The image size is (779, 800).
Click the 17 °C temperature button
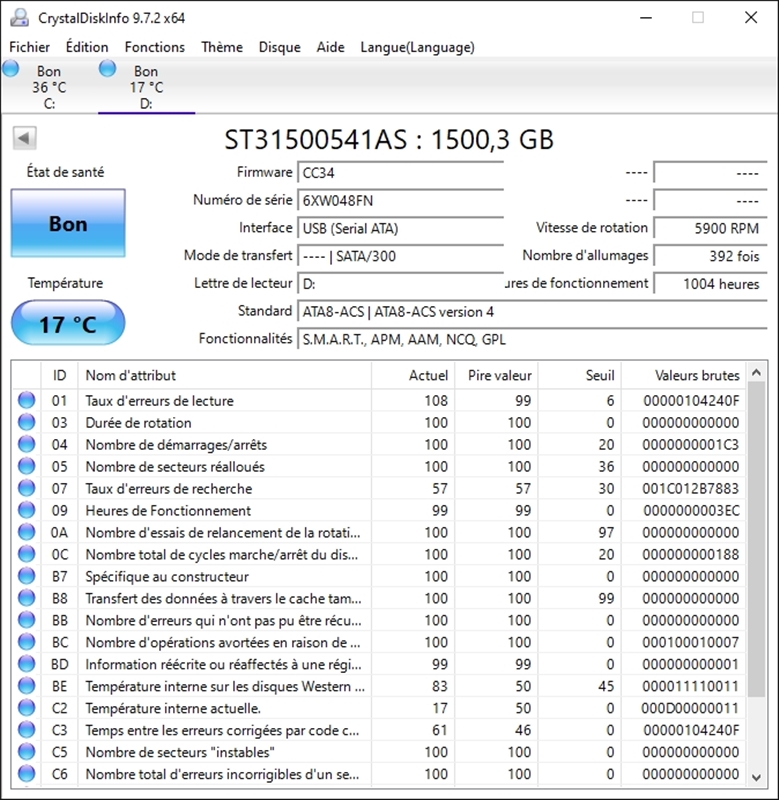[x=68, y=324]
